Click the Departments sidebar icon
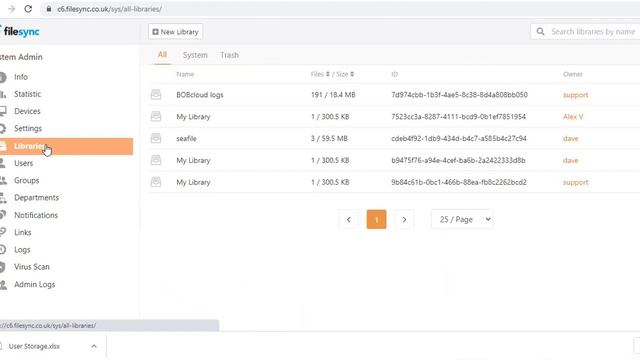 [x=3, y=198]
